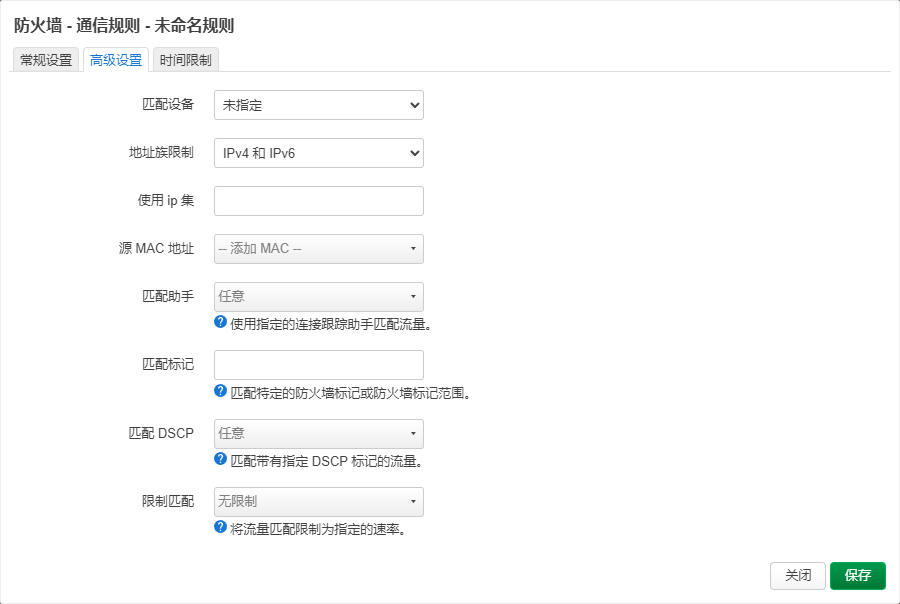Viewport: 900px width, 604px height.
Task: Click the 源 MAC 地址 label text
Action: pos(156,248)
